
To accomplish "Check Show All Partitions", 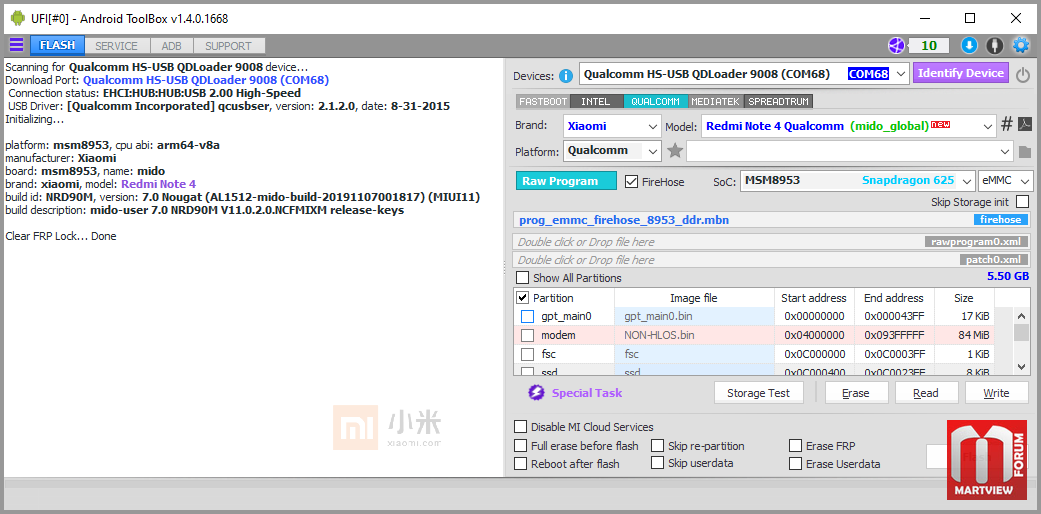I will click(x=523, y=278).
